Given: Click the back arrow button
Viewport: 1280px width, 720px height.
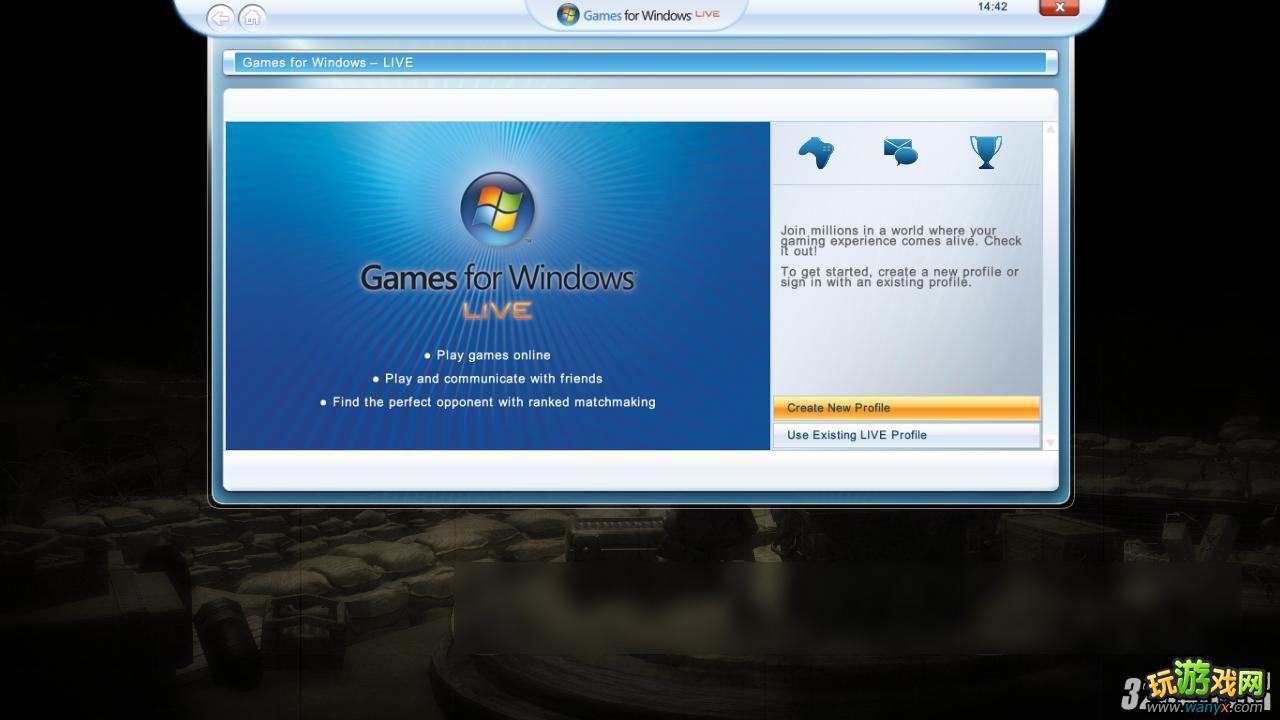Looking at the screenshot, I should click(220, 17).
